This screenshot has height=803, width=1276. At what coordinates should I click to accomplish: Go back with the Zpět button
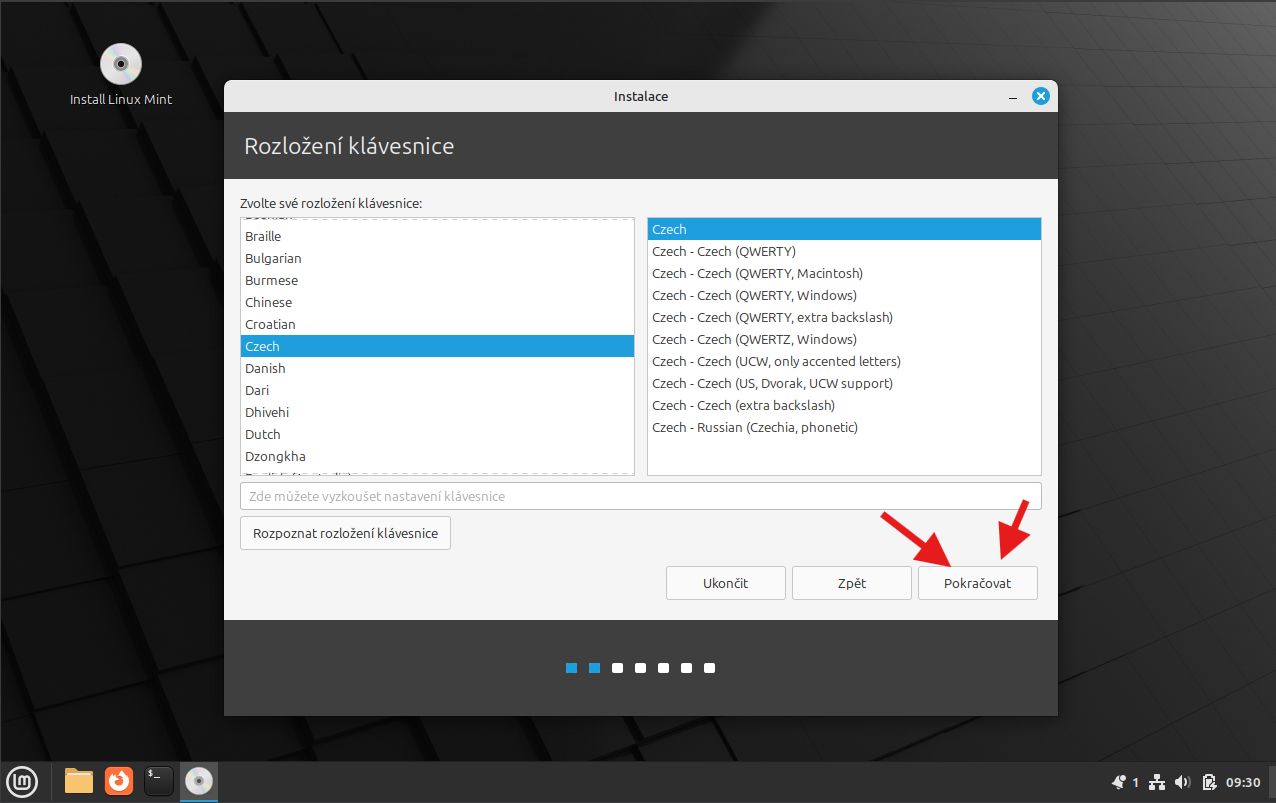coord(851,583)
